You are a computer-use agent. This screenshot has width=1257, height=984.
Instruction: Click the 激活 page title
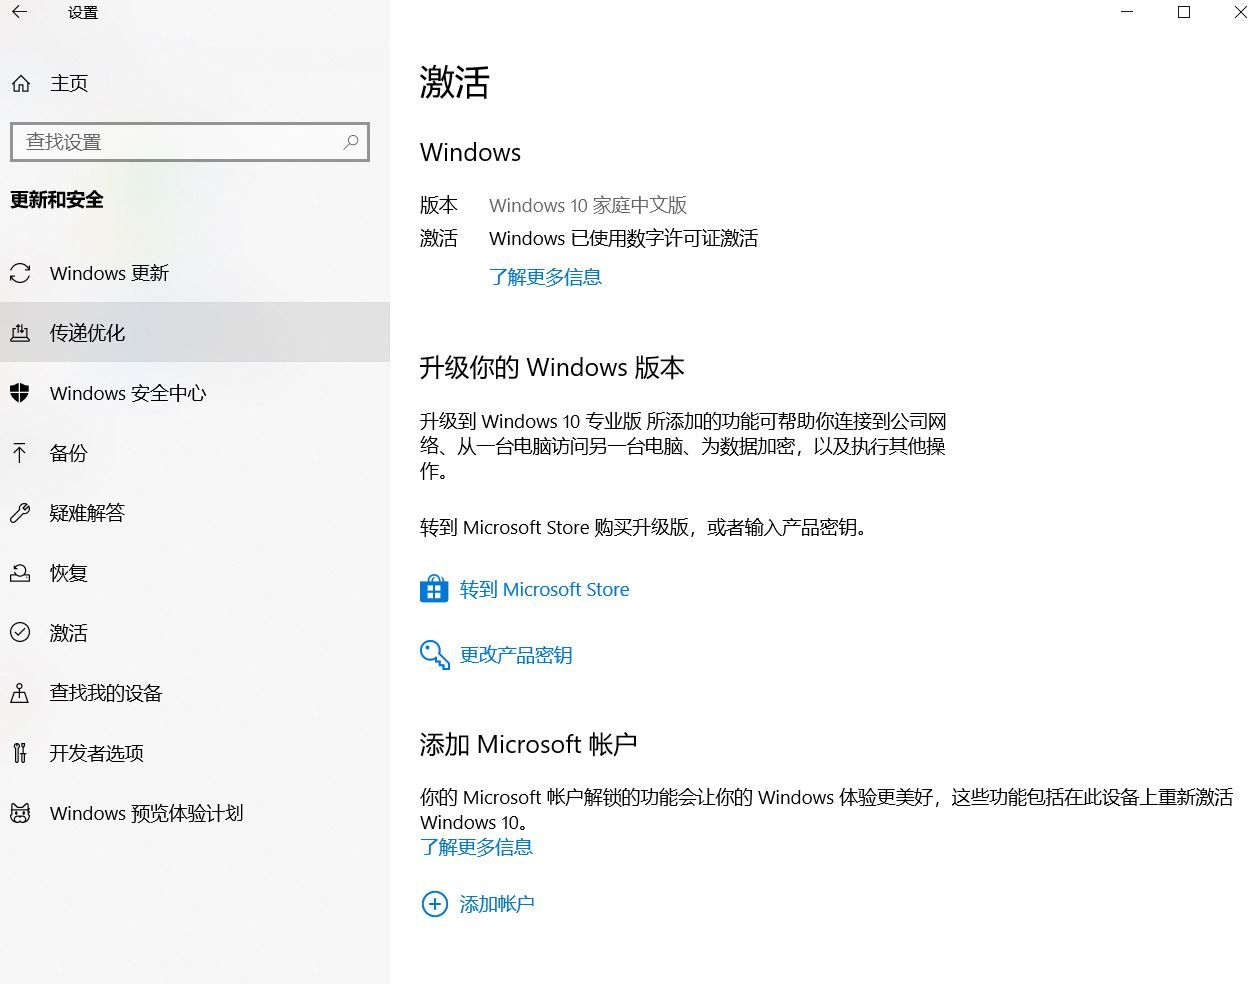(x=455, y=82)
